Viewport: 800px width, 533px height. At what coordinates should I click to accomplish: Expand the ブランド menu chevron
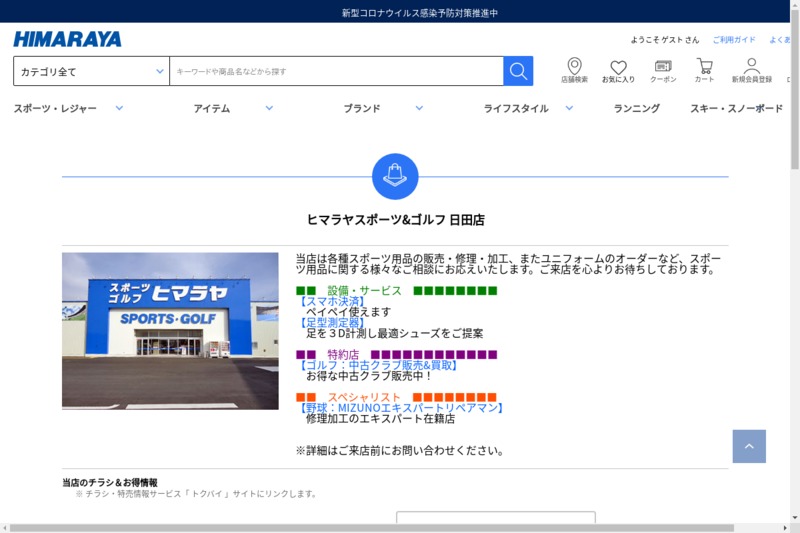point(419,108)
